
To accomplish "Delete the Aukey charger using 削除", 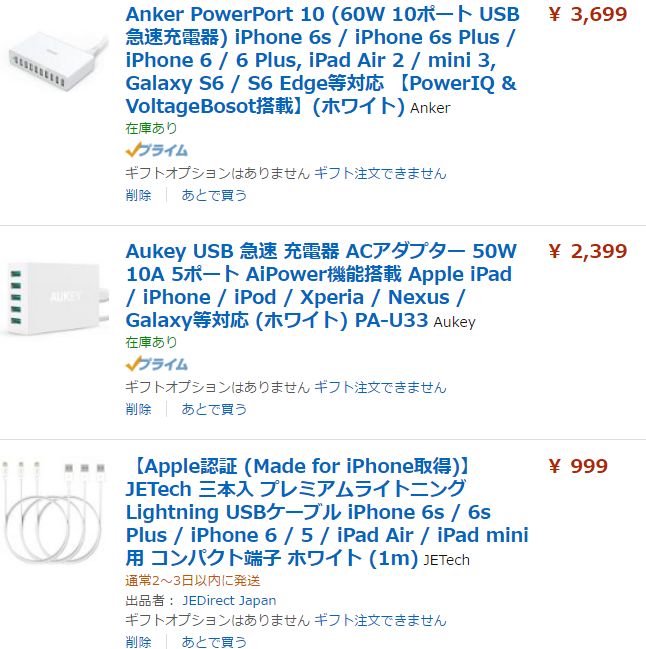I will coord(139,409).
